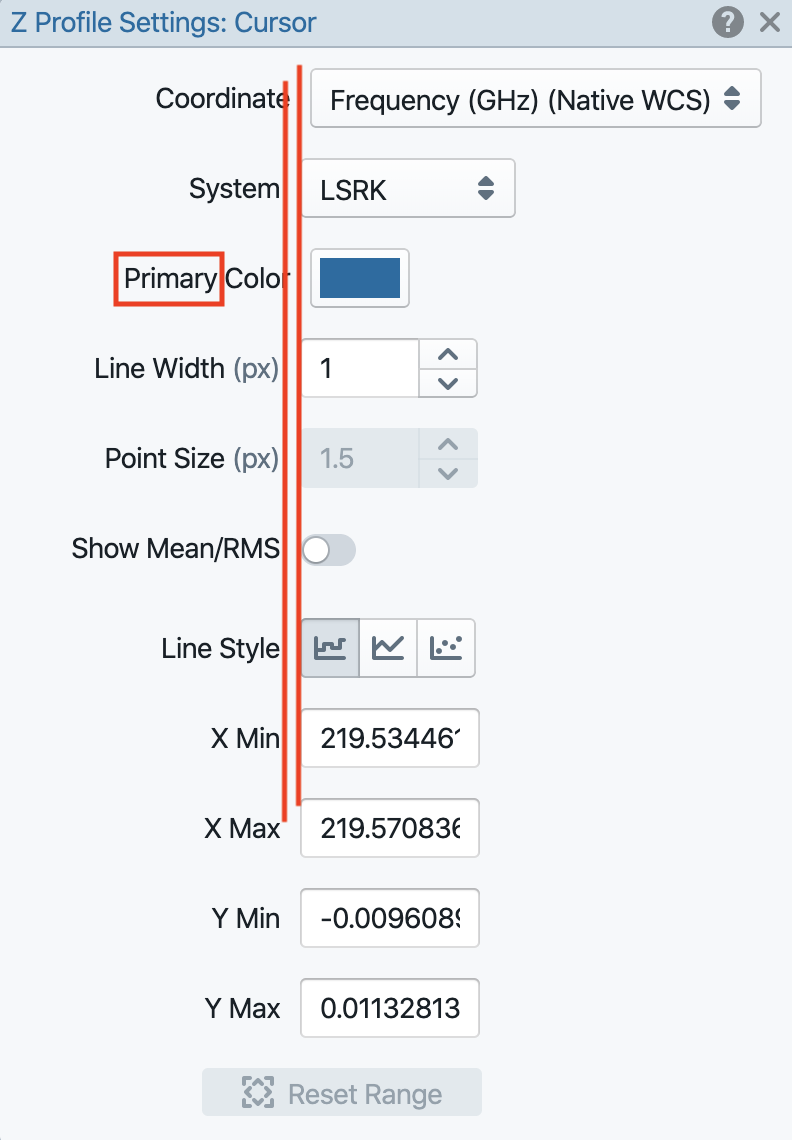Select the points line style icon

point(445,647)
